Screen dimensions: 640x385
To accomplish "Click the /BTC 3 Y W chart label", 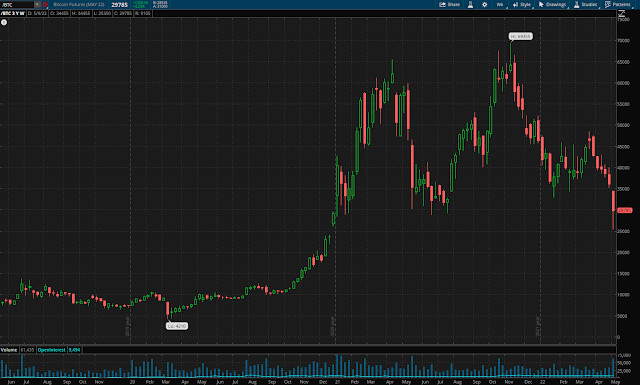I will [x=13, y=13].
